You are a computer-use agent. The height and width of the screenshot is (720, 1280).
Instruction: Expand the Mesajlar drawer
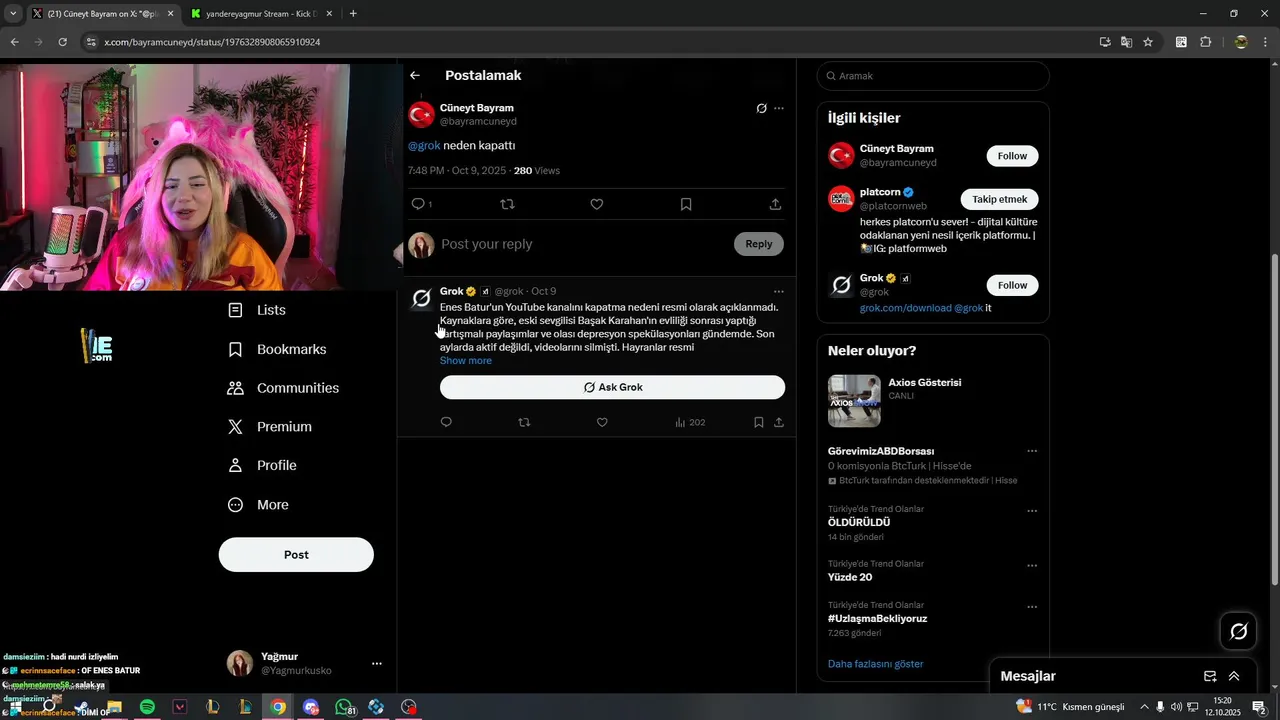point(1234,677)
